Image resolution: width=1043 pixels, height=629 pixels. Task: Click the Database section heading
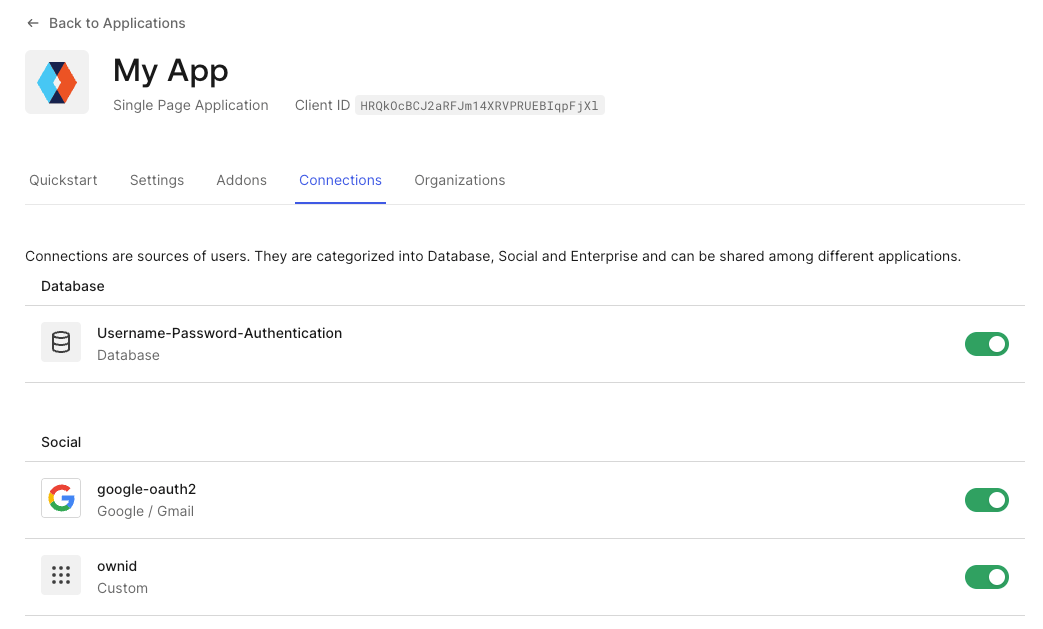[73, 286]
